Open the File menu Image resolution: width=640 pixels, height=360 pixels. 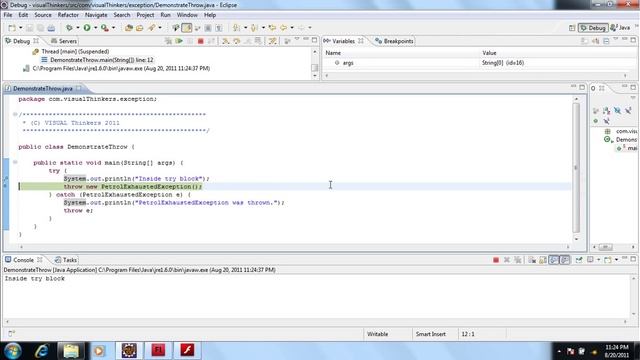tap(8, 15)
